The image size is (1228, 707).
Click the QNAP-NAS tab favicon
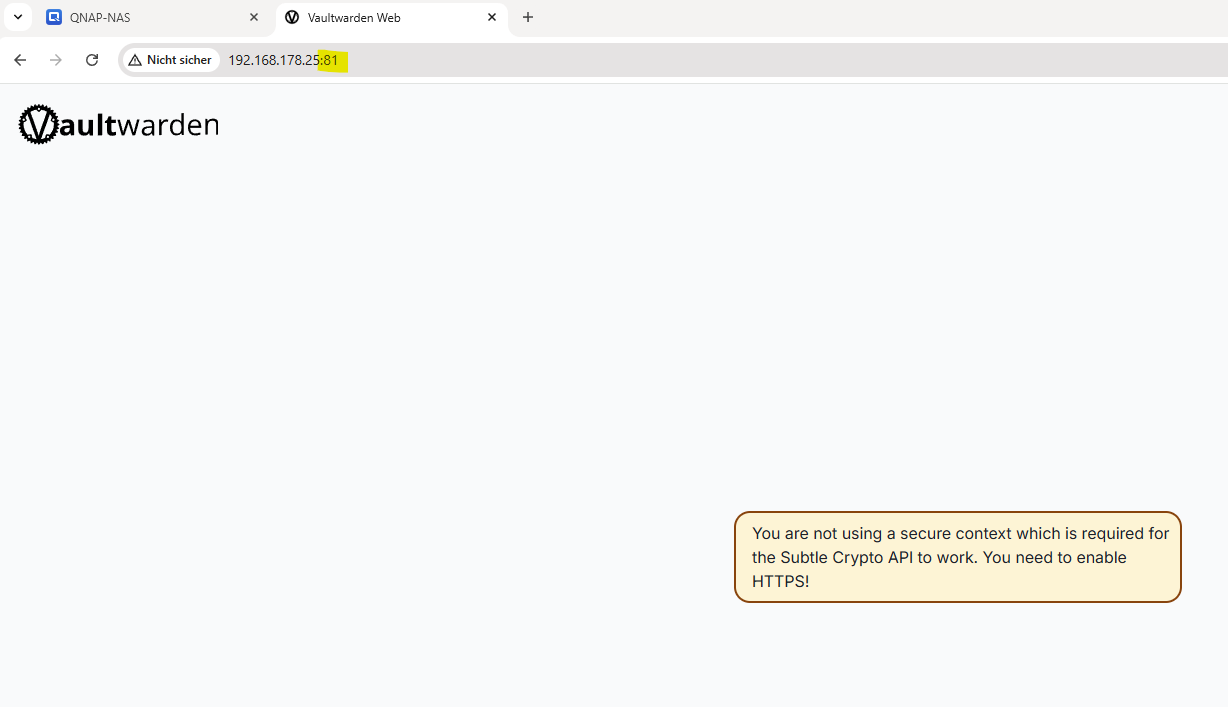(54, 17)
